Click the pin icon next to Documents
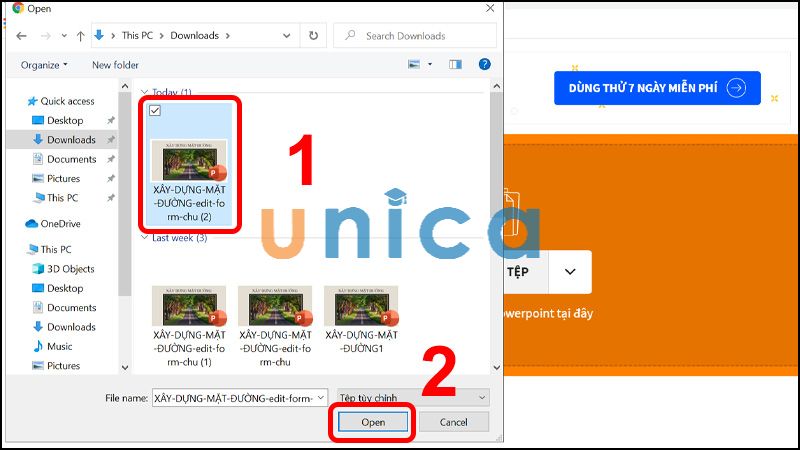 111,159
